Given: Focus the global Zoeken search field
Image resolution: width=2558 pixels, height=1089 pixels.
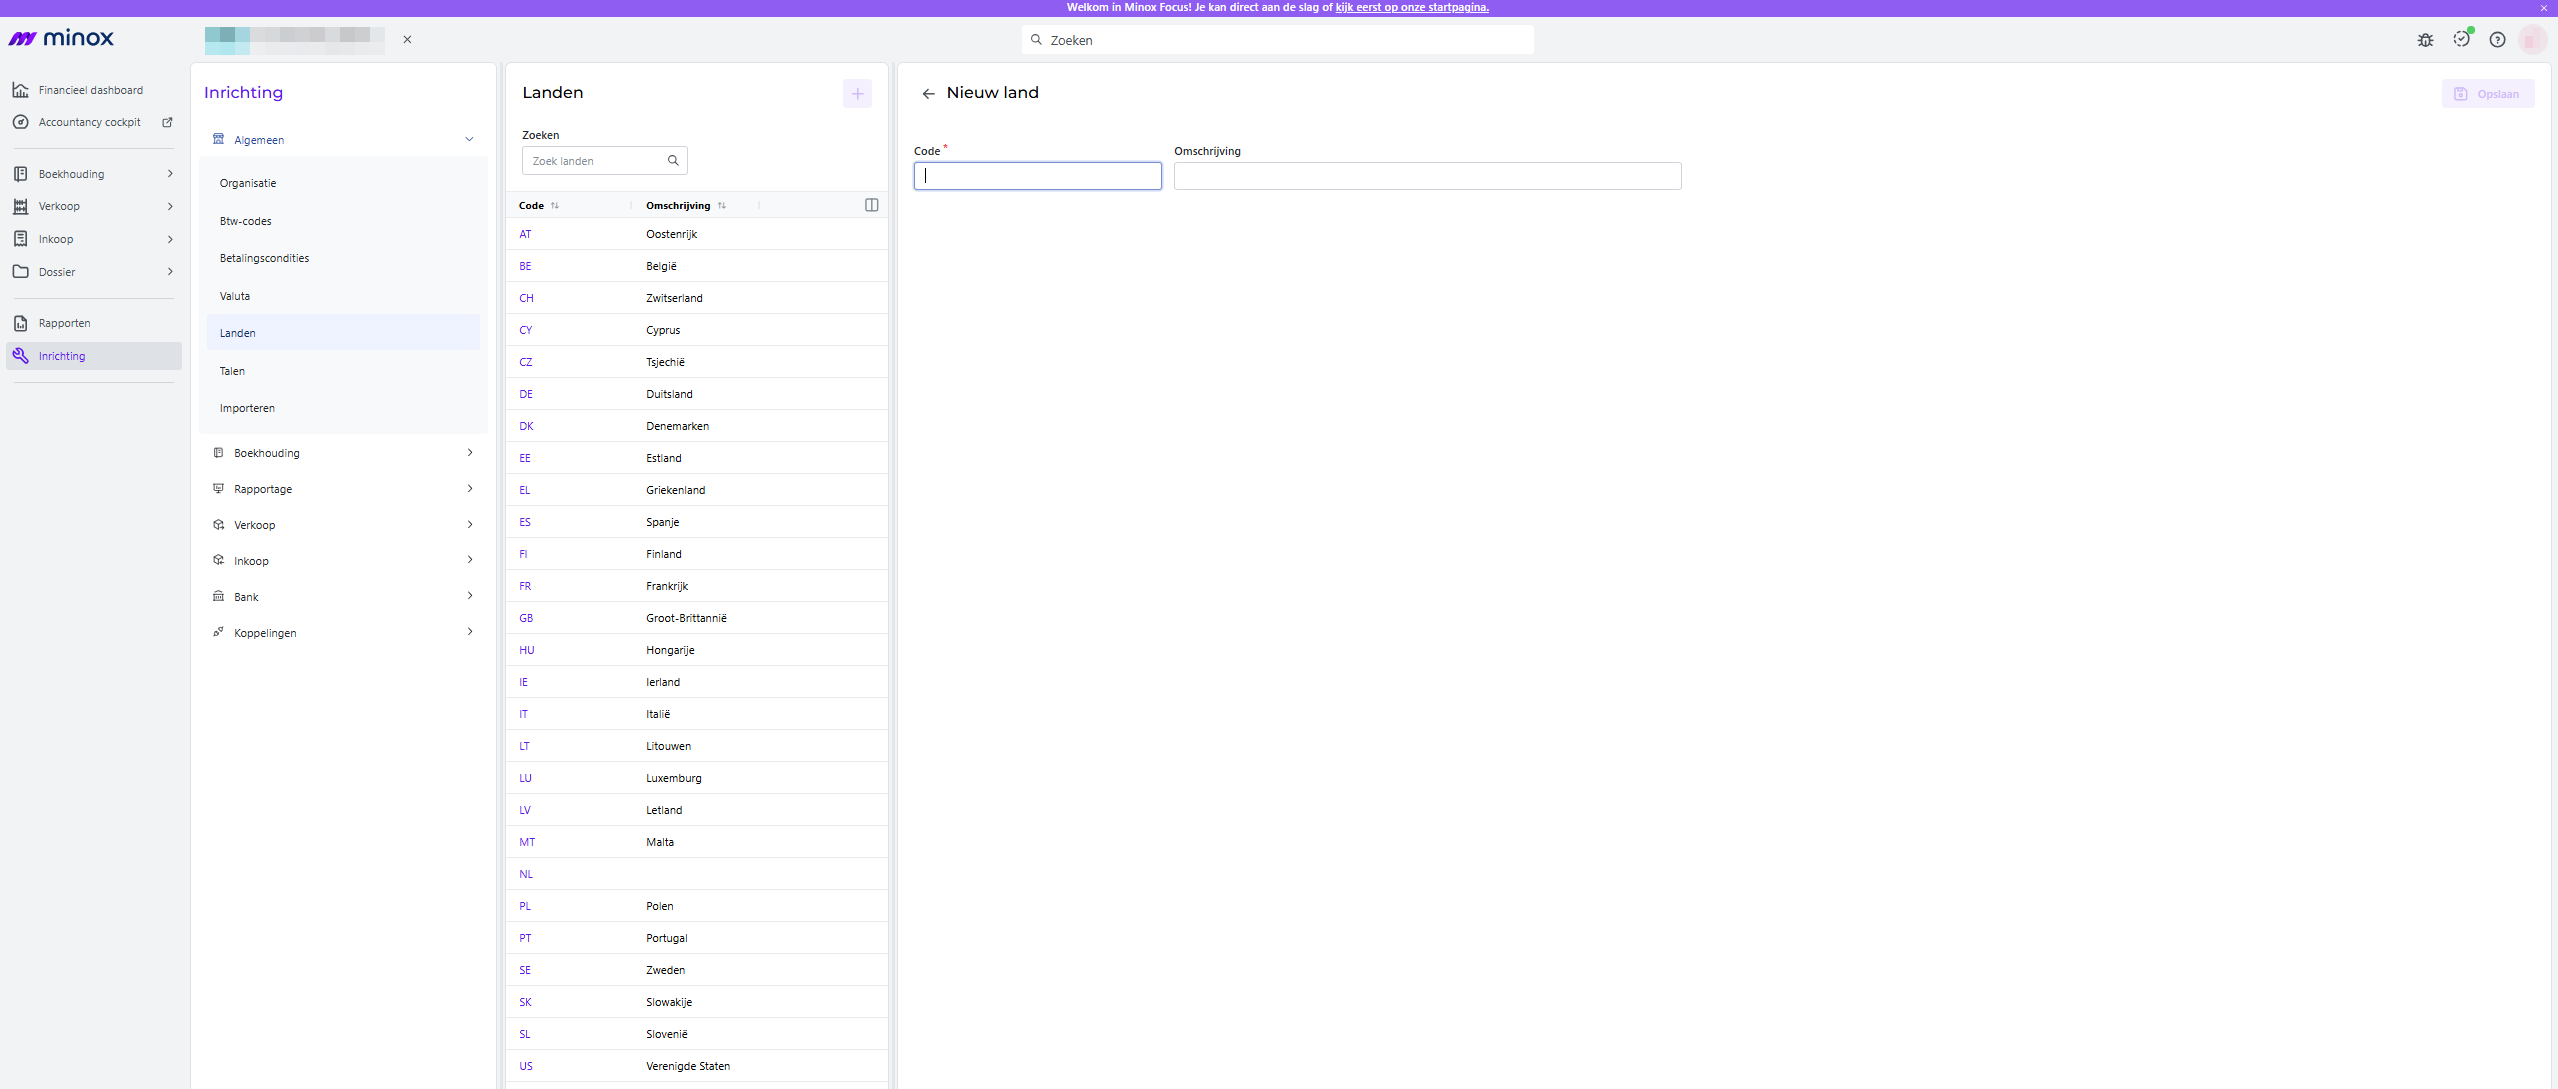Looking at the screenshot, I should [1278, 40].
